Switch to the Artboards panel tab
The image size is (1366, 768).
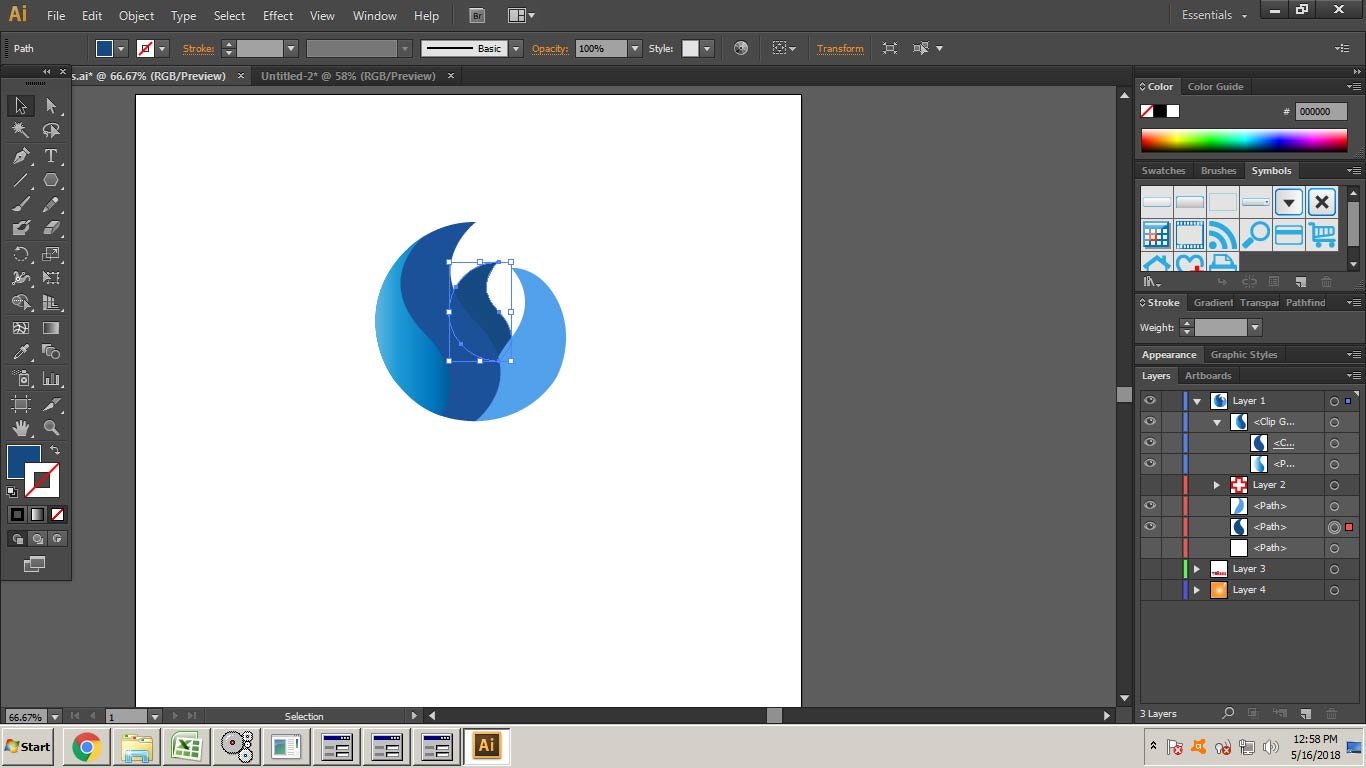click(x=1208, y=376)
